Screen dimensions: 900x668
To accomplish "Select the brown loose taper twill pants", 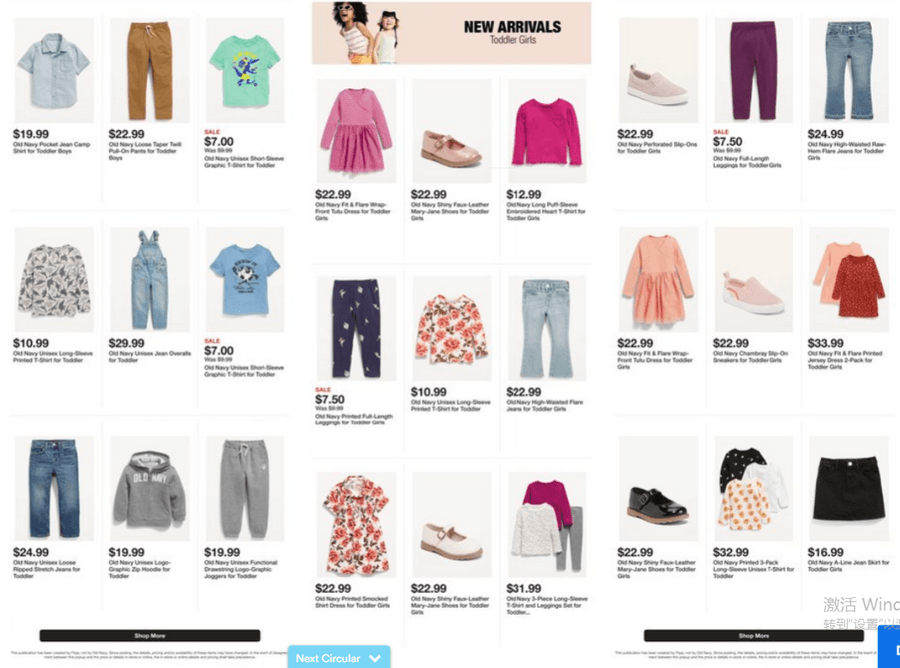I will [x=150, y=70].
